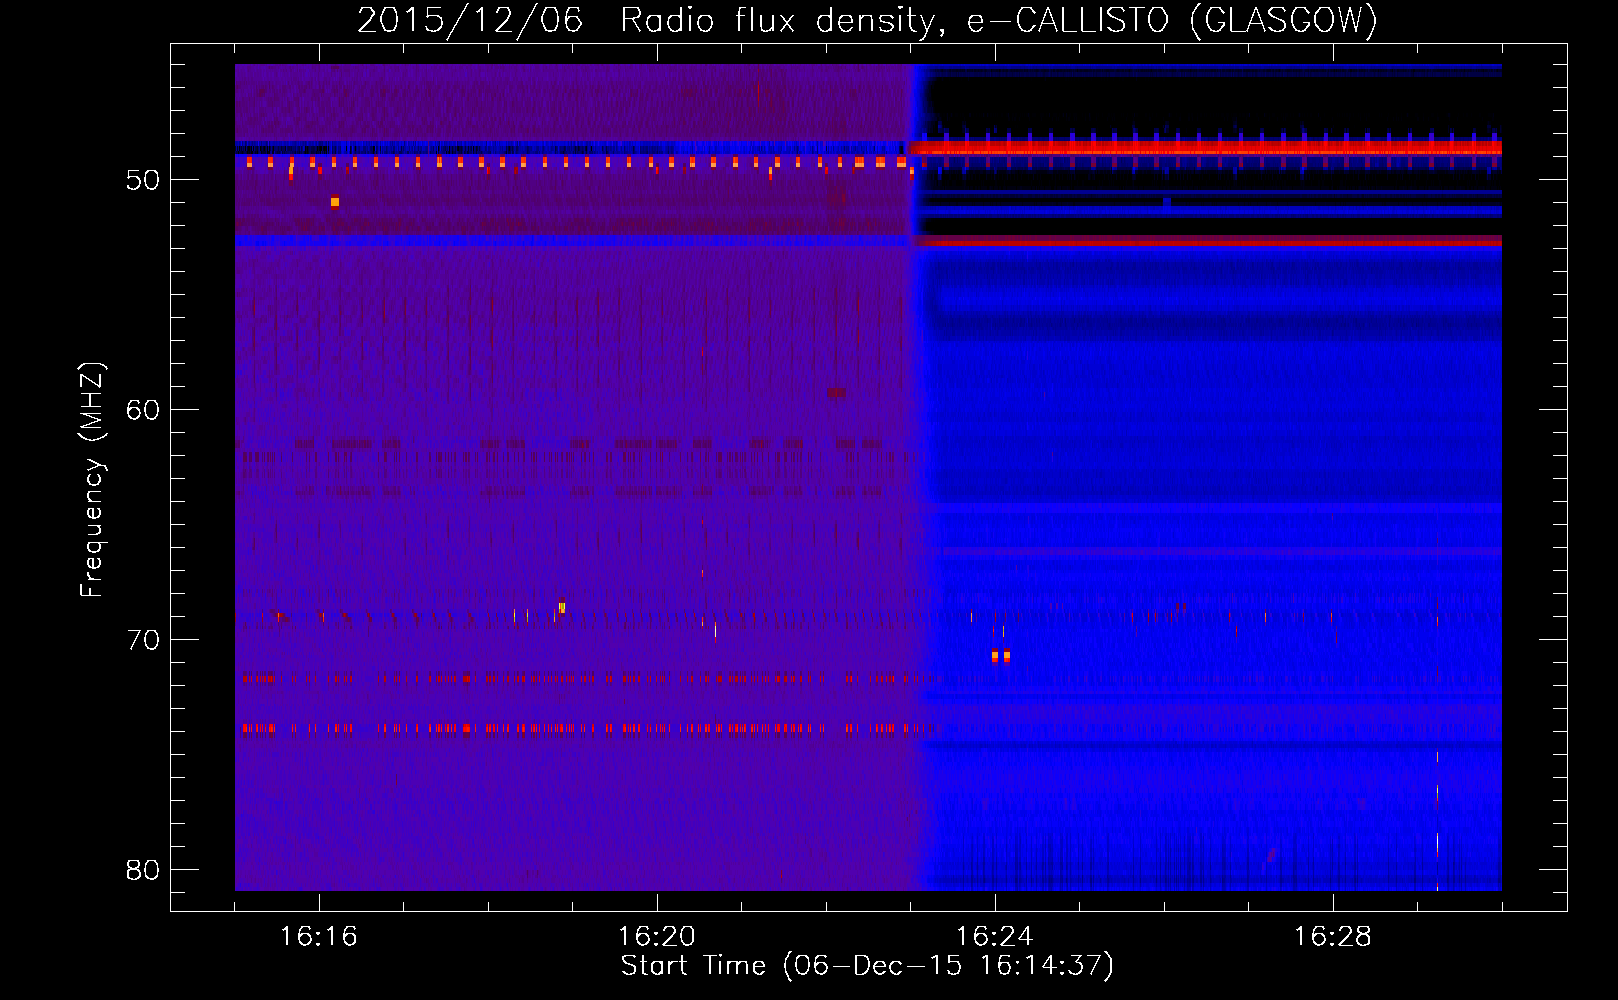Click the 50 MHz tick label
The height and width of the screenshot is (1000, 1618).
[144, 180]
